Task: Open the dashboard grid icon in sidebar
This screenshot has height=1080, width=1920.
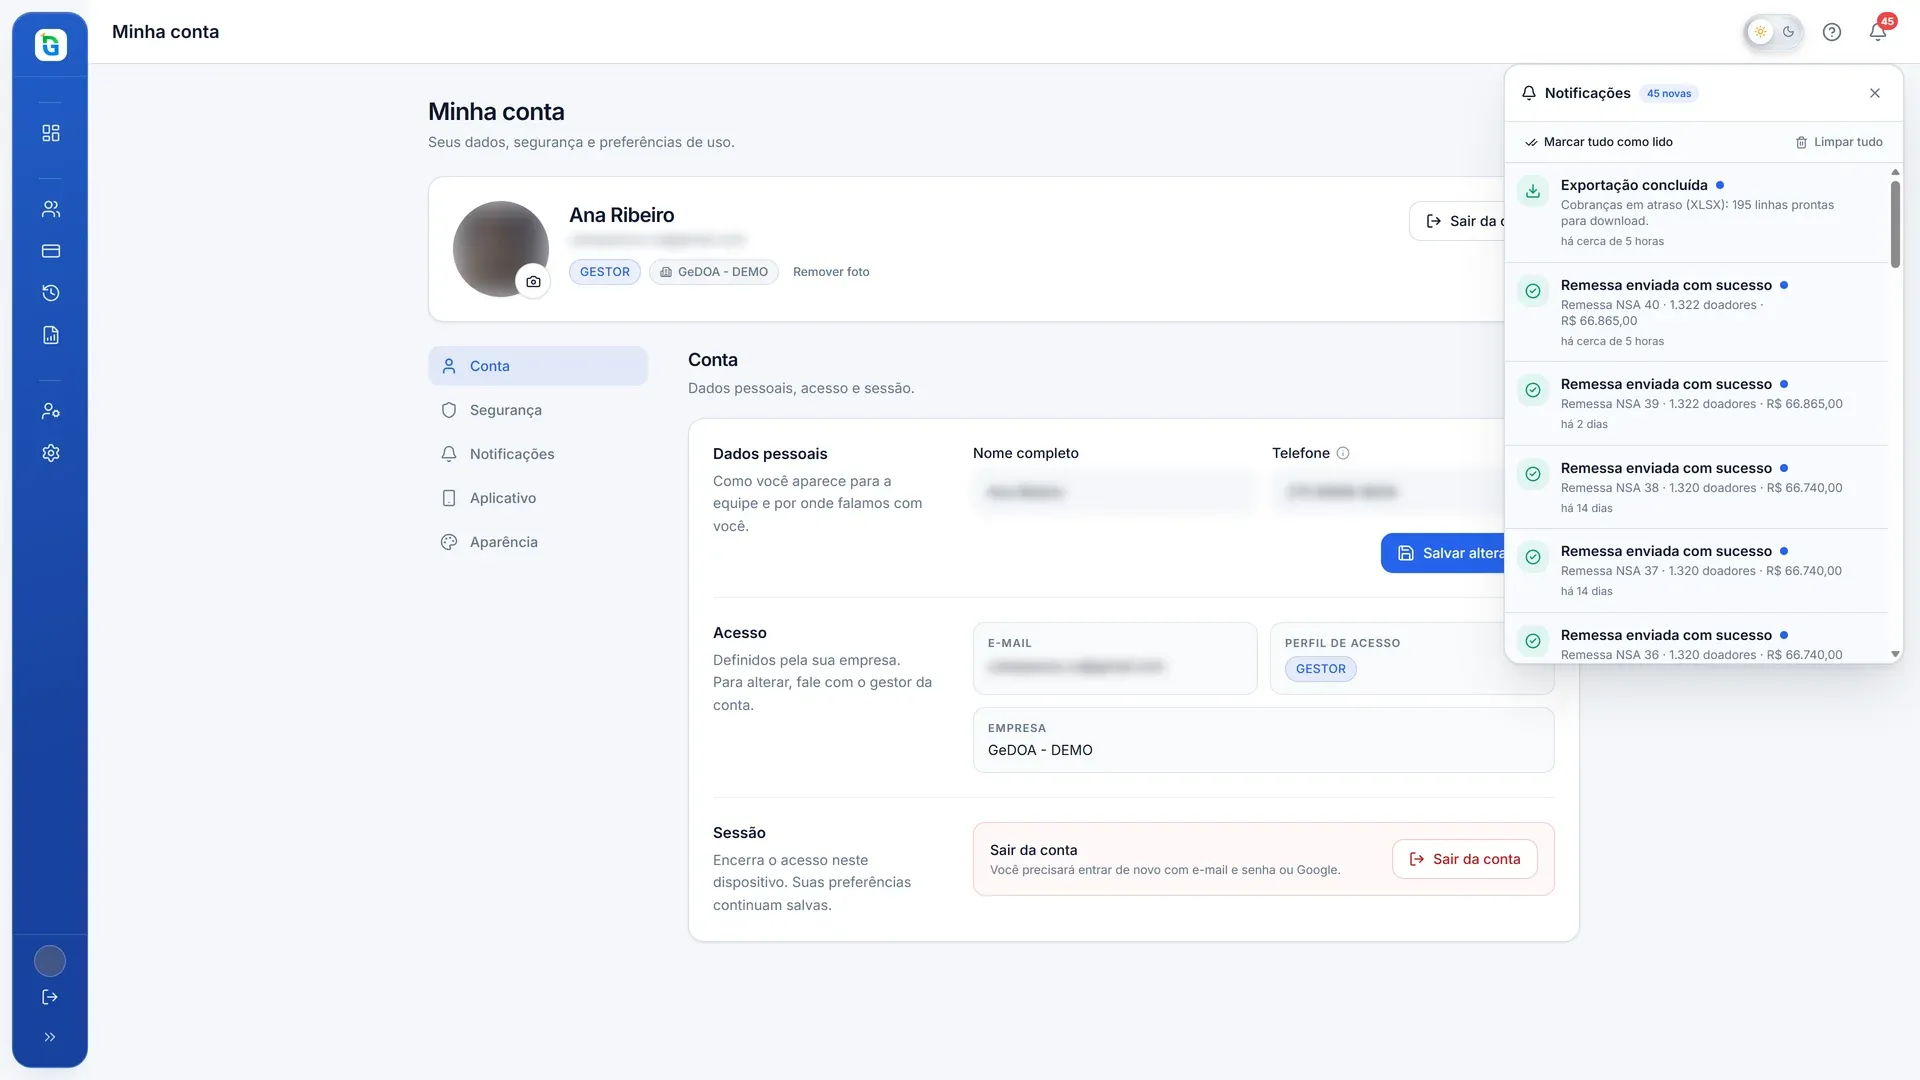Action: 51,133
